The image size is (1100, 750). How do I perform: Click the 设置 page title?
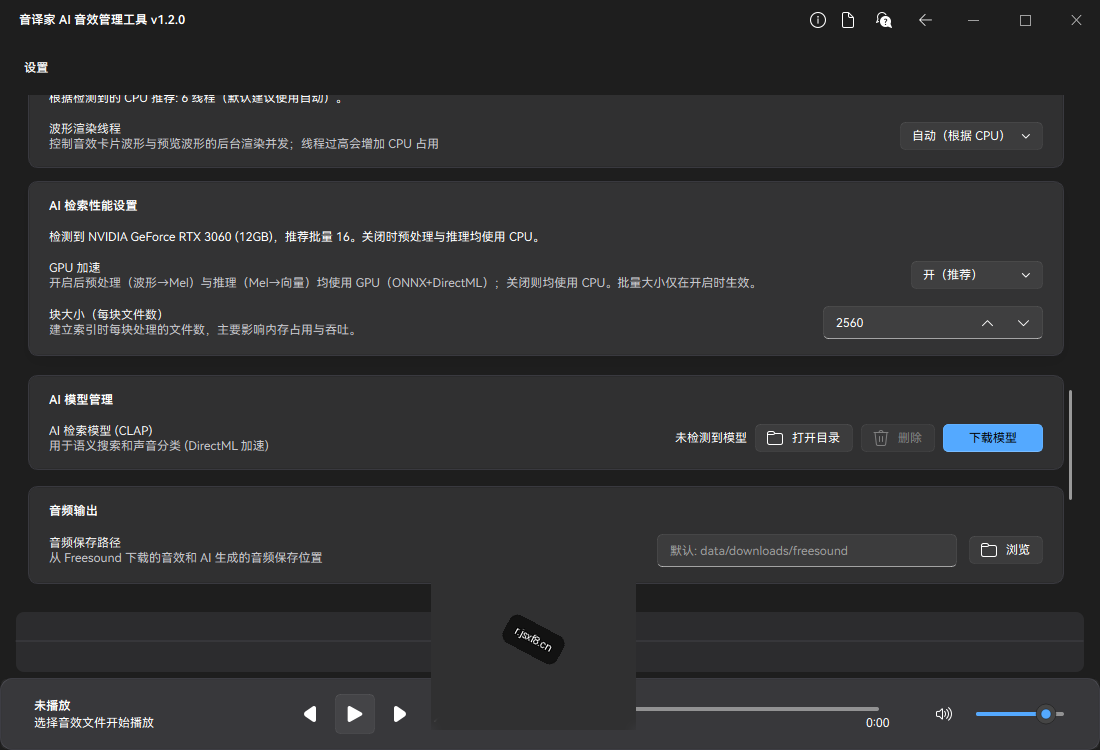36,67
